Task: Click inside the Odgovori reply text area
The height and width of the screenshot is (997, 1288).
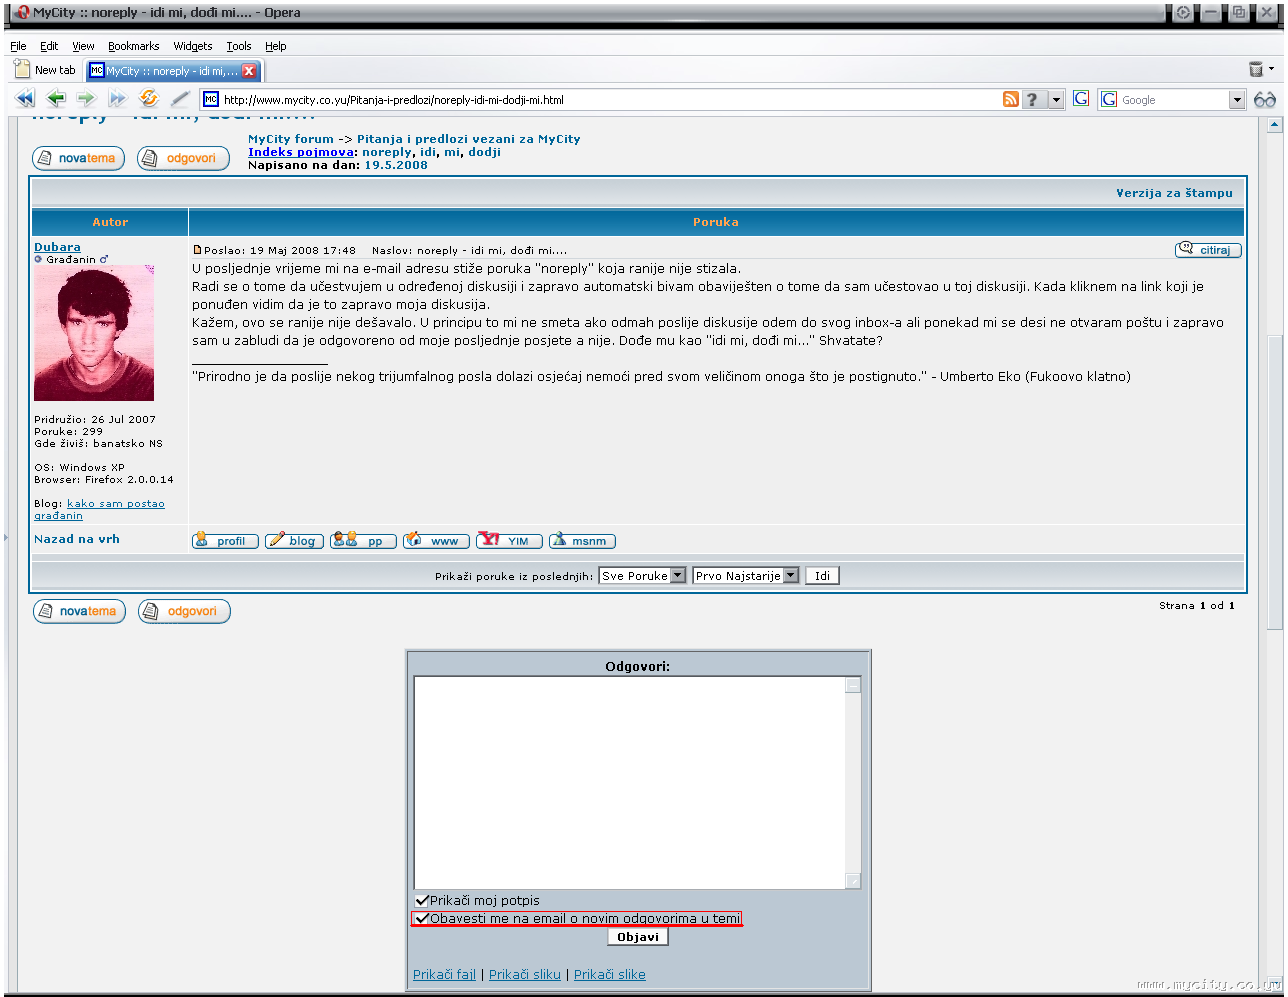Action: pyautogui.click(x=629, y=783)
